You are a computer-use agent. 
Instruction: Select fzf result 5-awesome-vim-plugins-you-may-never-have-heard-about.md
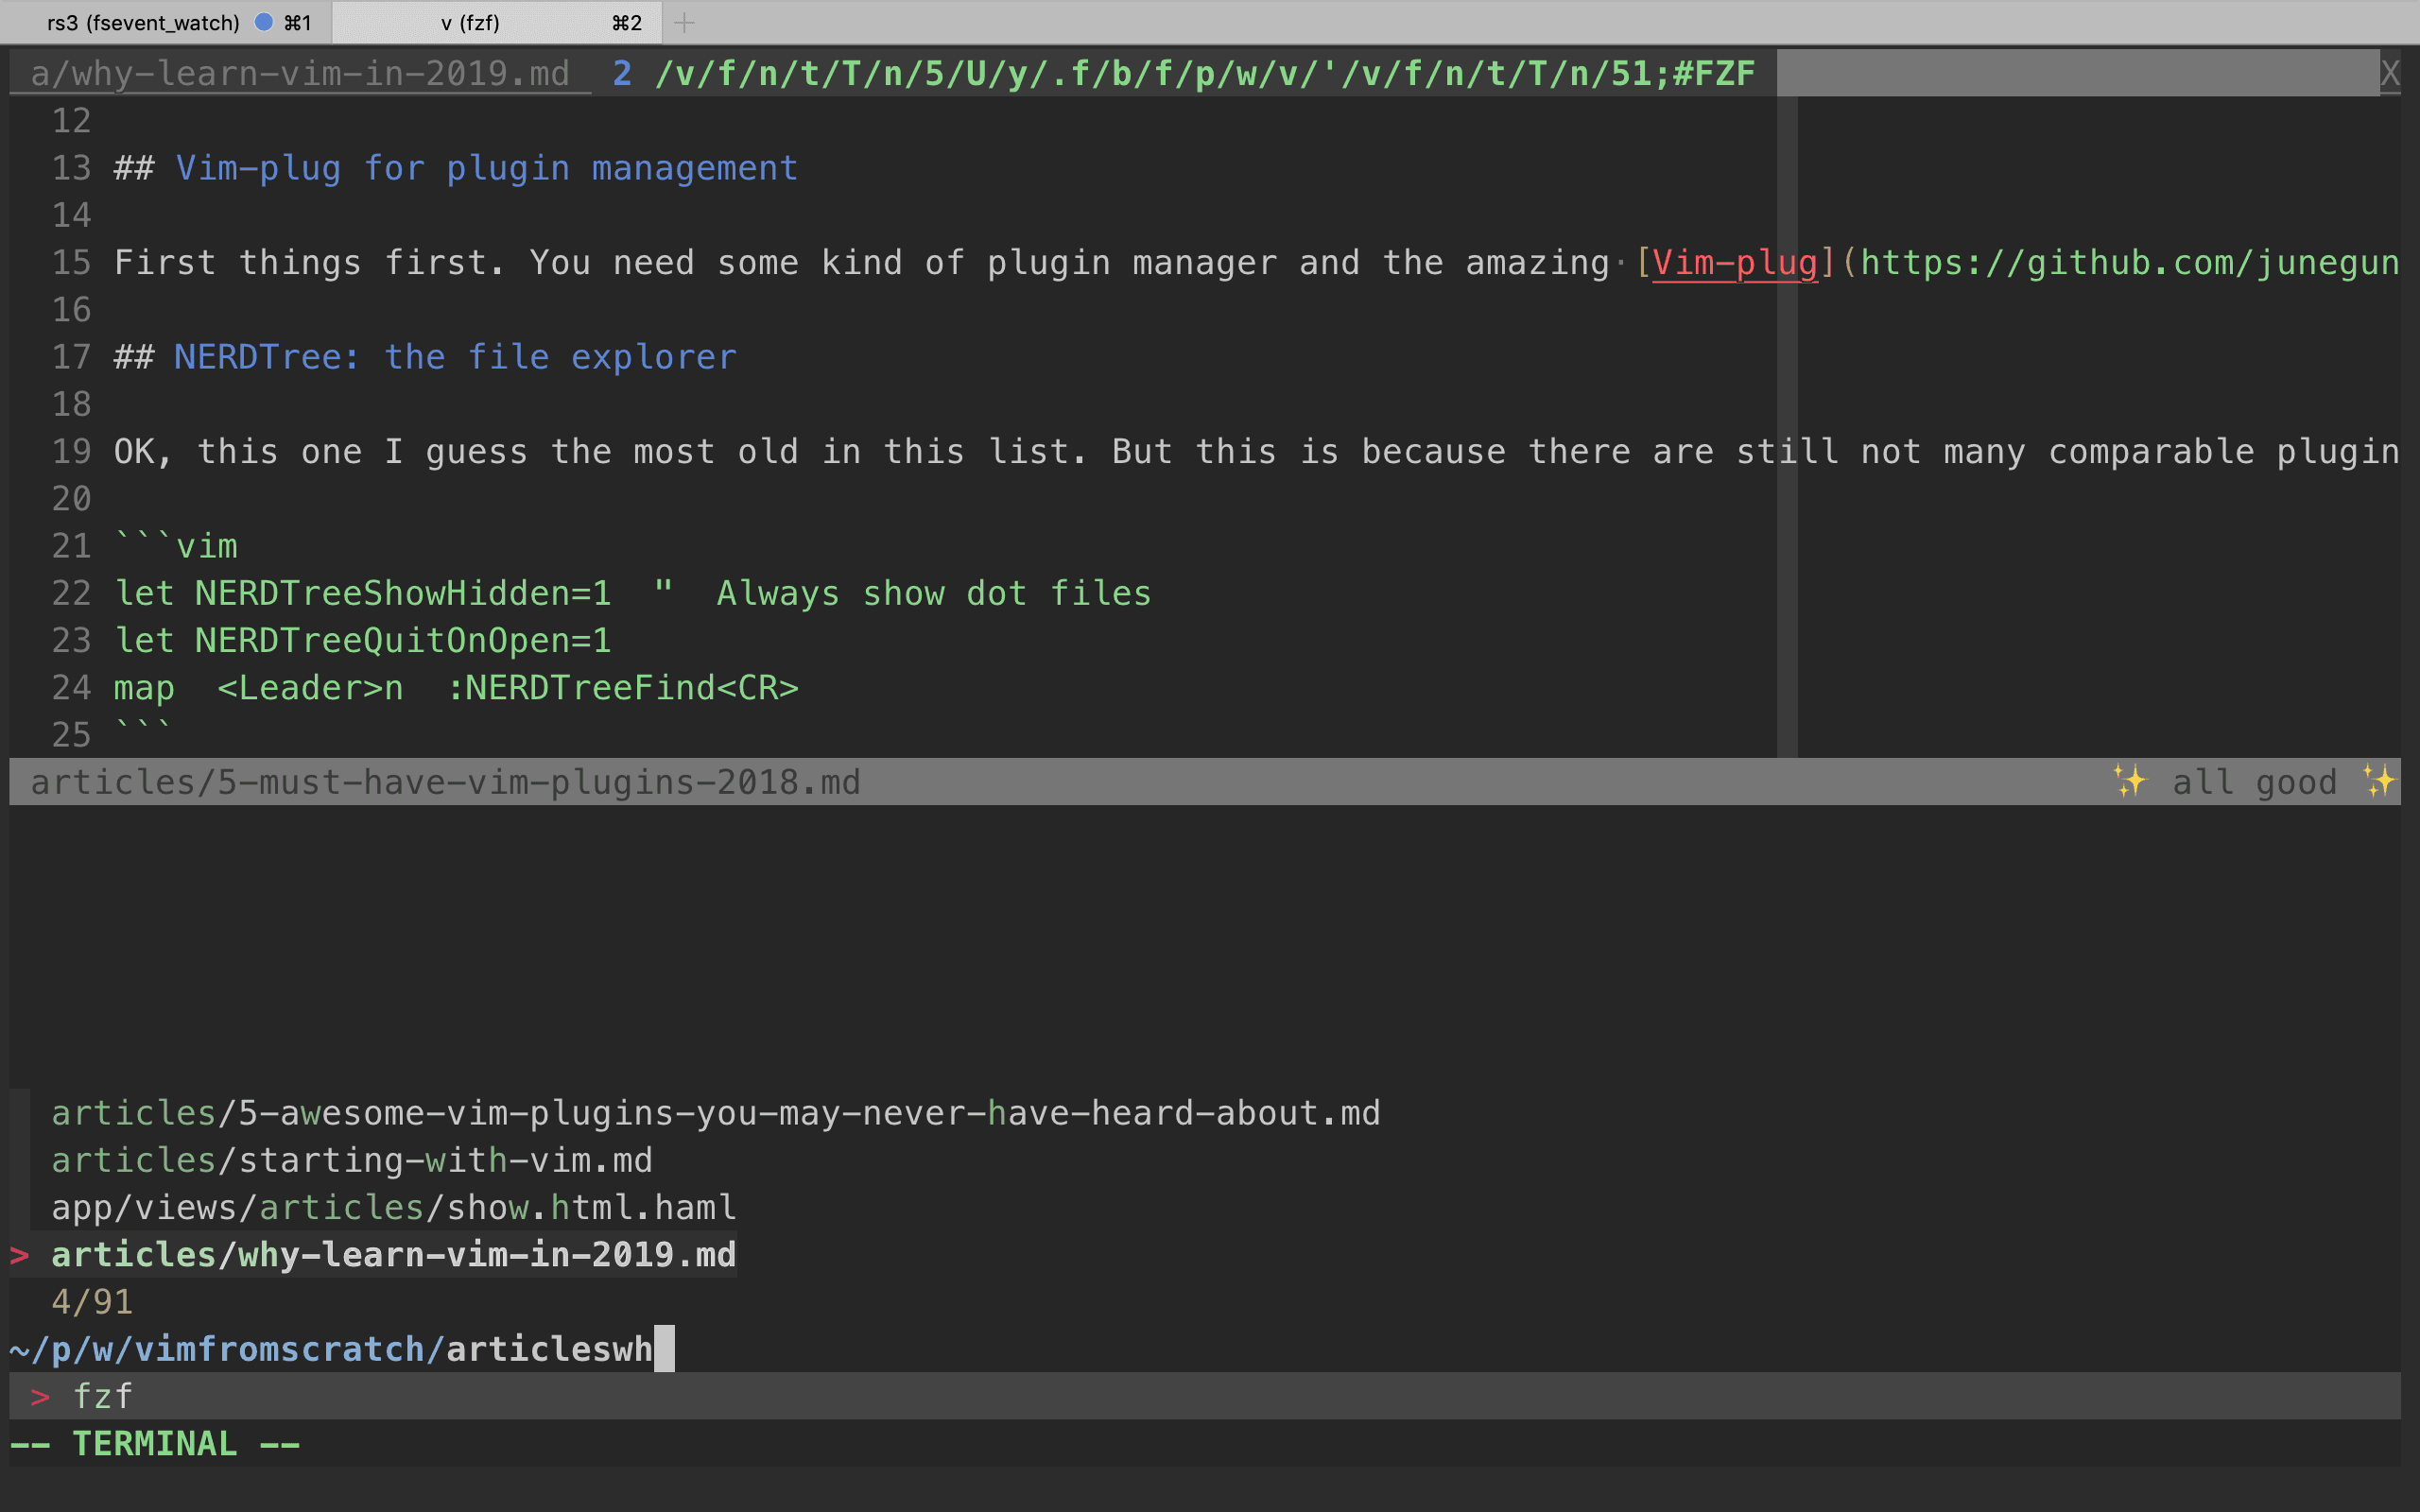716,1113
